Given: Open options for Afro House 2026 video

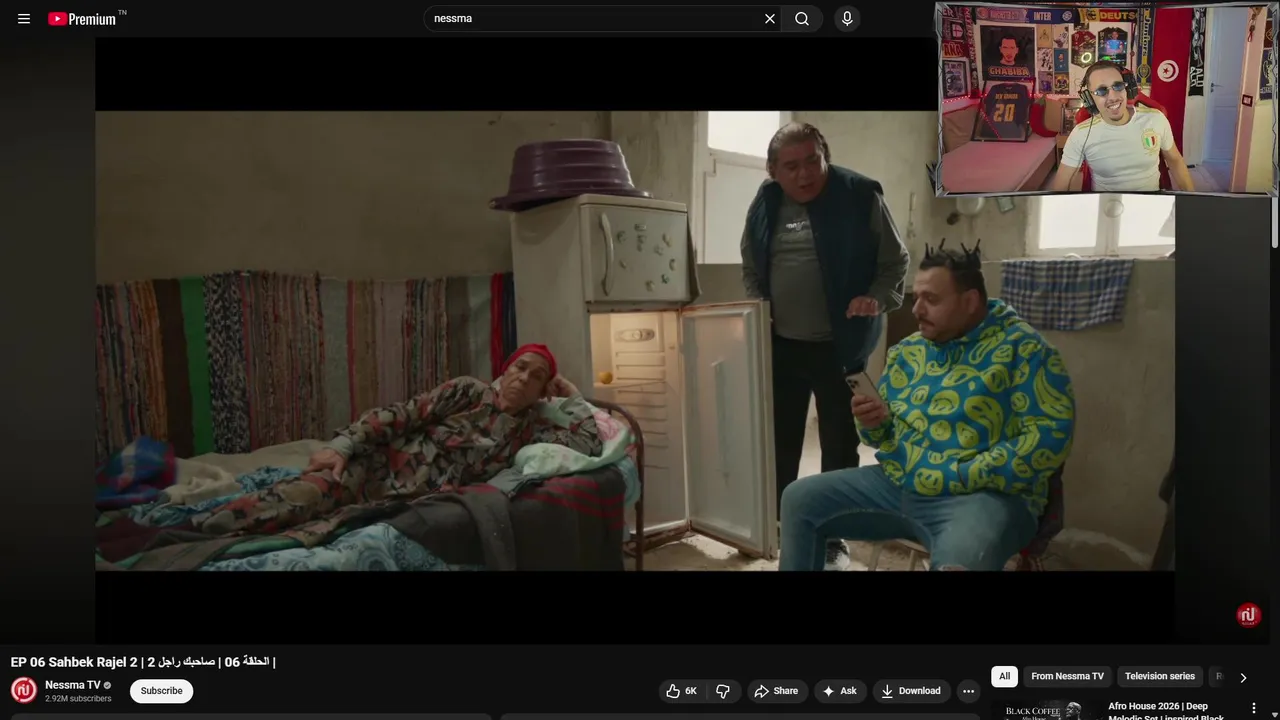Looking at the screenshot, I should (x=1254, y=708).
